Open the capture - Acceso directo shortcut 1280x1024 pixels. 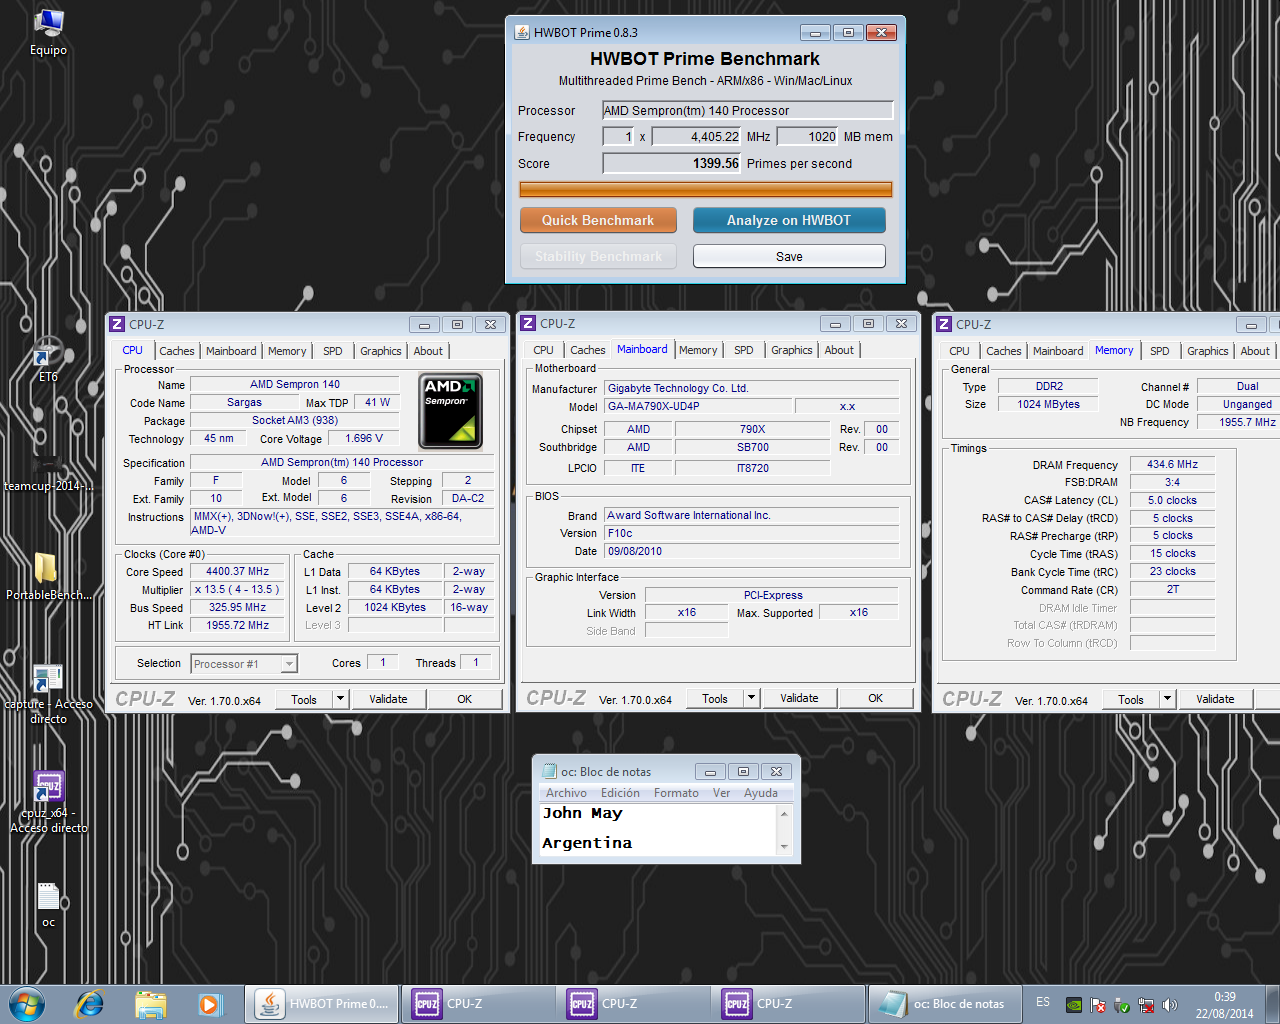[48, 695]
